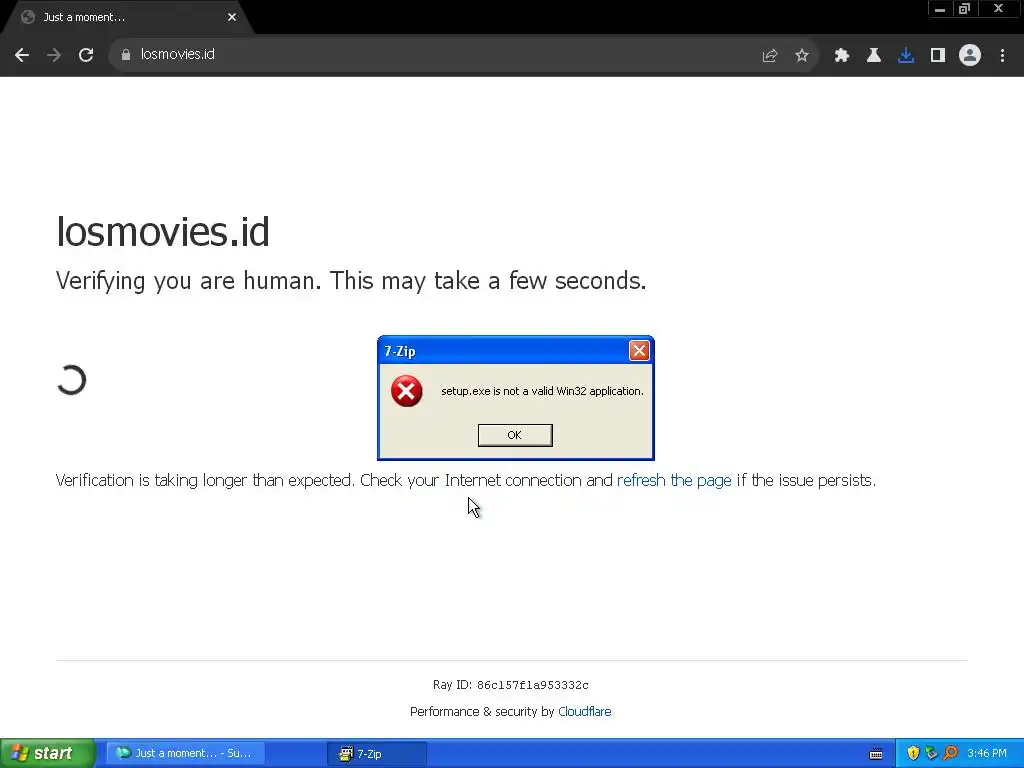Click 'setup.exe is not a valid Win32 application.'
The image size is (1024, 768).
click(542, 391)
